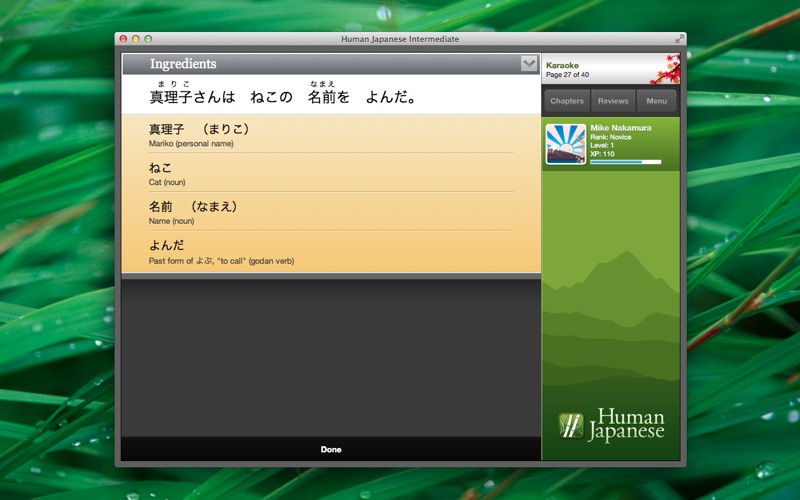The image size is (800, 500).
Task: Select the よんだ verb entry
Action: (330, 251)
